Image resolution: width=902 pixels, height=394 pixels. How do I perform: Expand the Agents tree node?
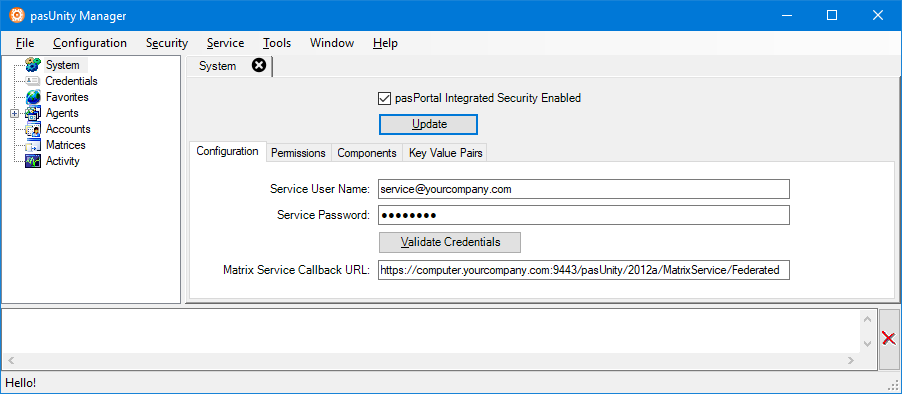[x=14, y=113]
